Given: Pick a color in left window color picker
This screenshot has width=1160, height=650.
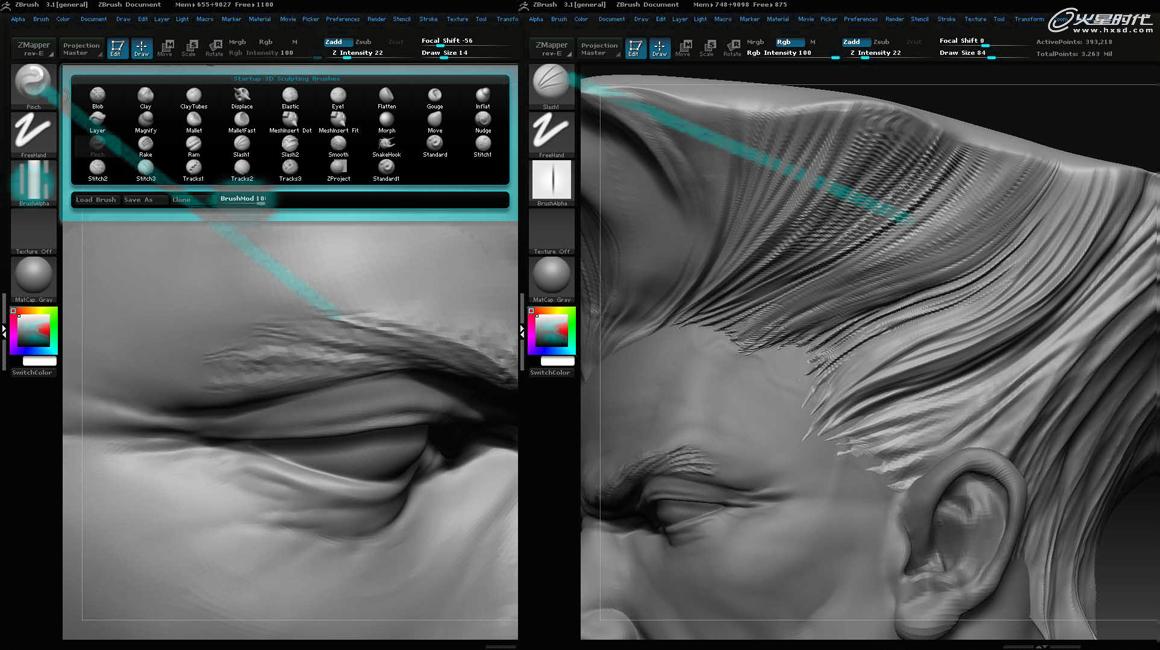Looking at the screenshot, I should pos(33,331).
